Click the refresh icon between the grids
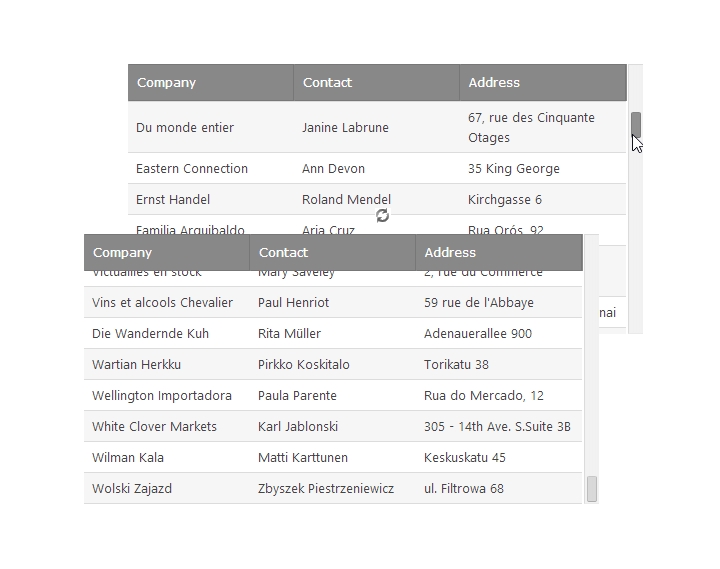 382,215
